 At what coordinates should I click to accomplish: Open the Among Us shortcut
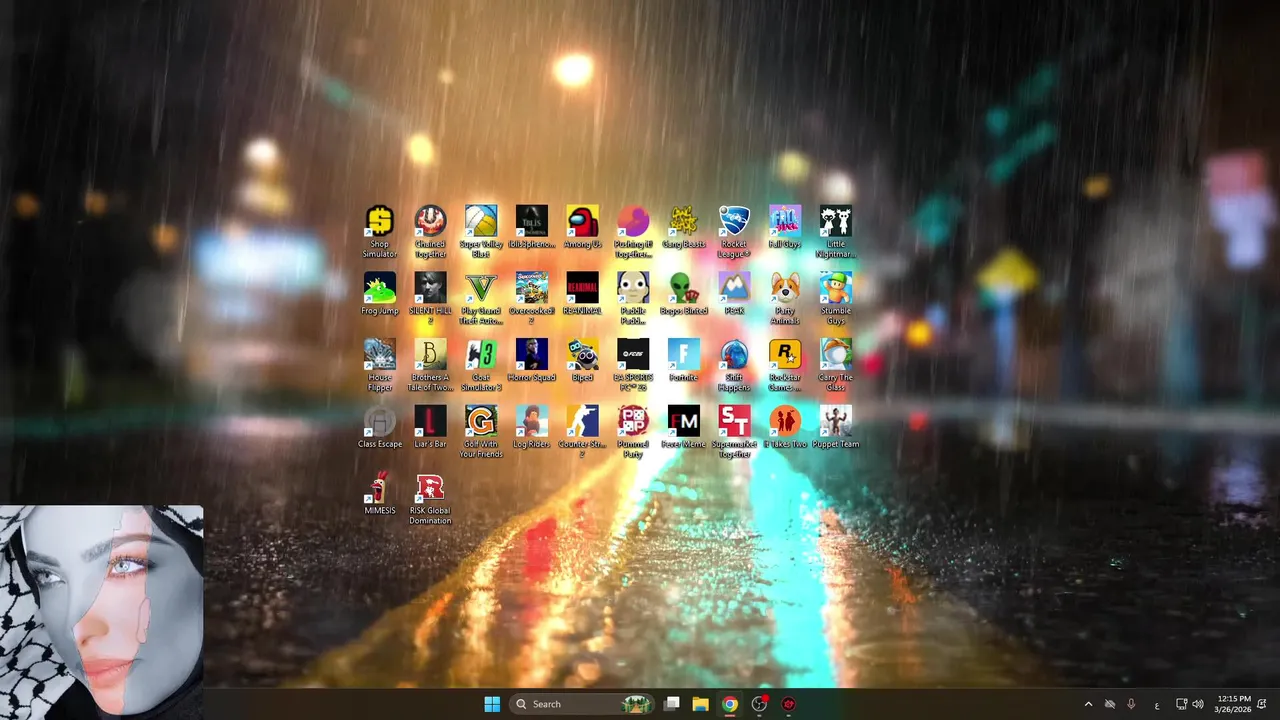click(582, 221)
